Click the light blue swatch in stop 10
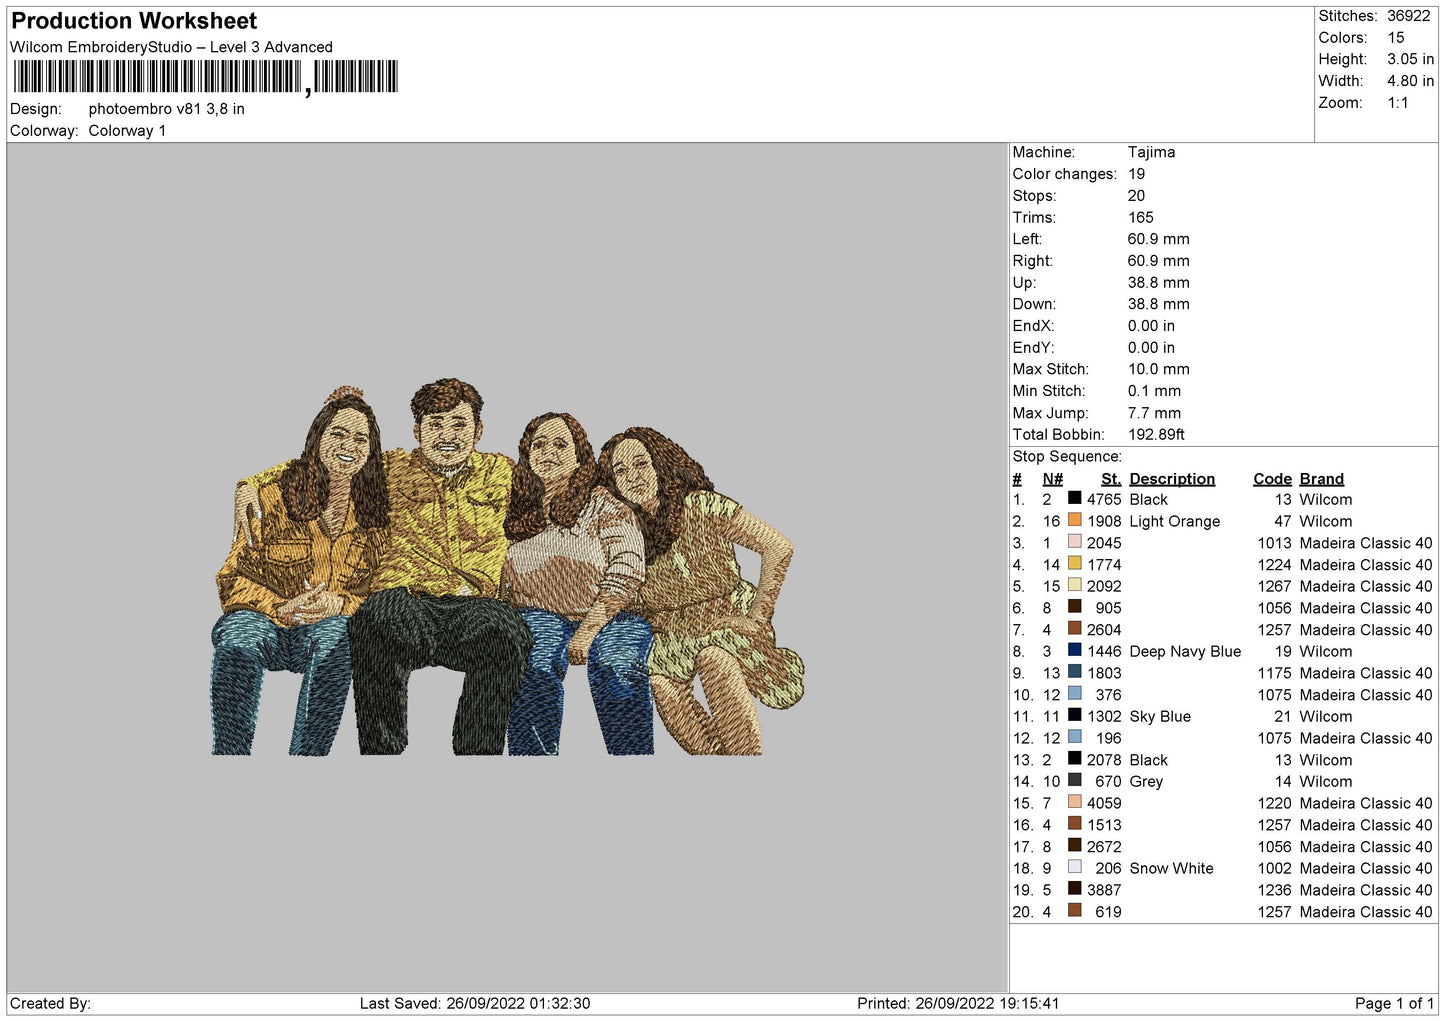 point(1074,694)
